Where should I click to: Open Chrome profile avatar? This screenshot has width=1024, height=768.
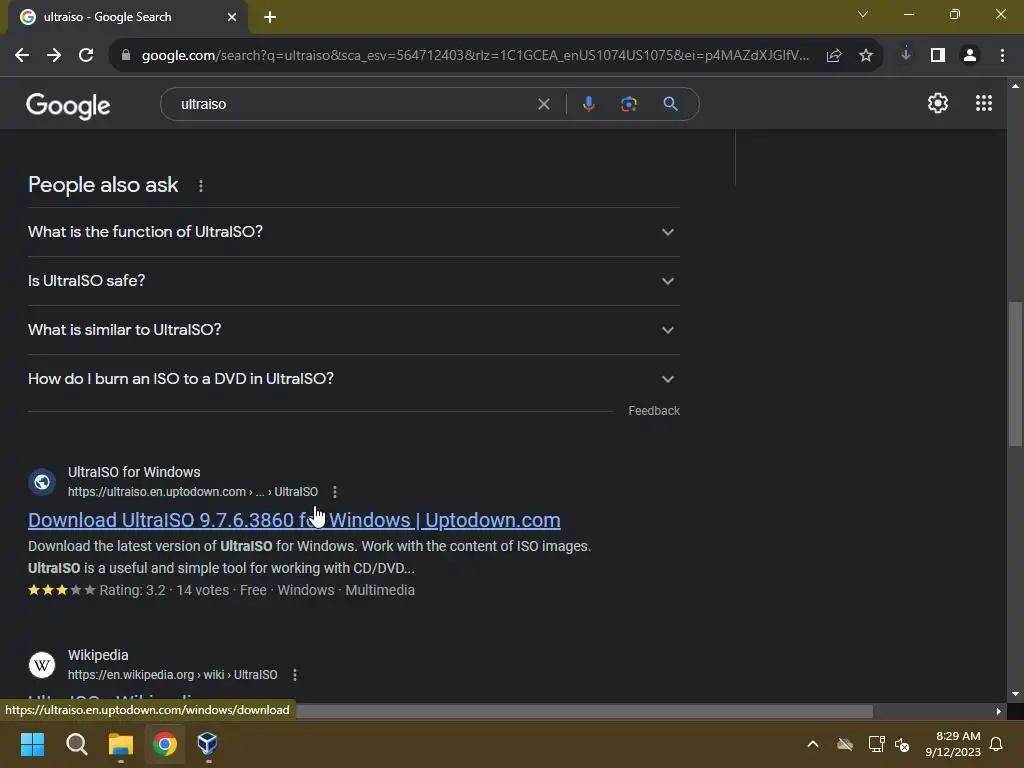(970, 56)
